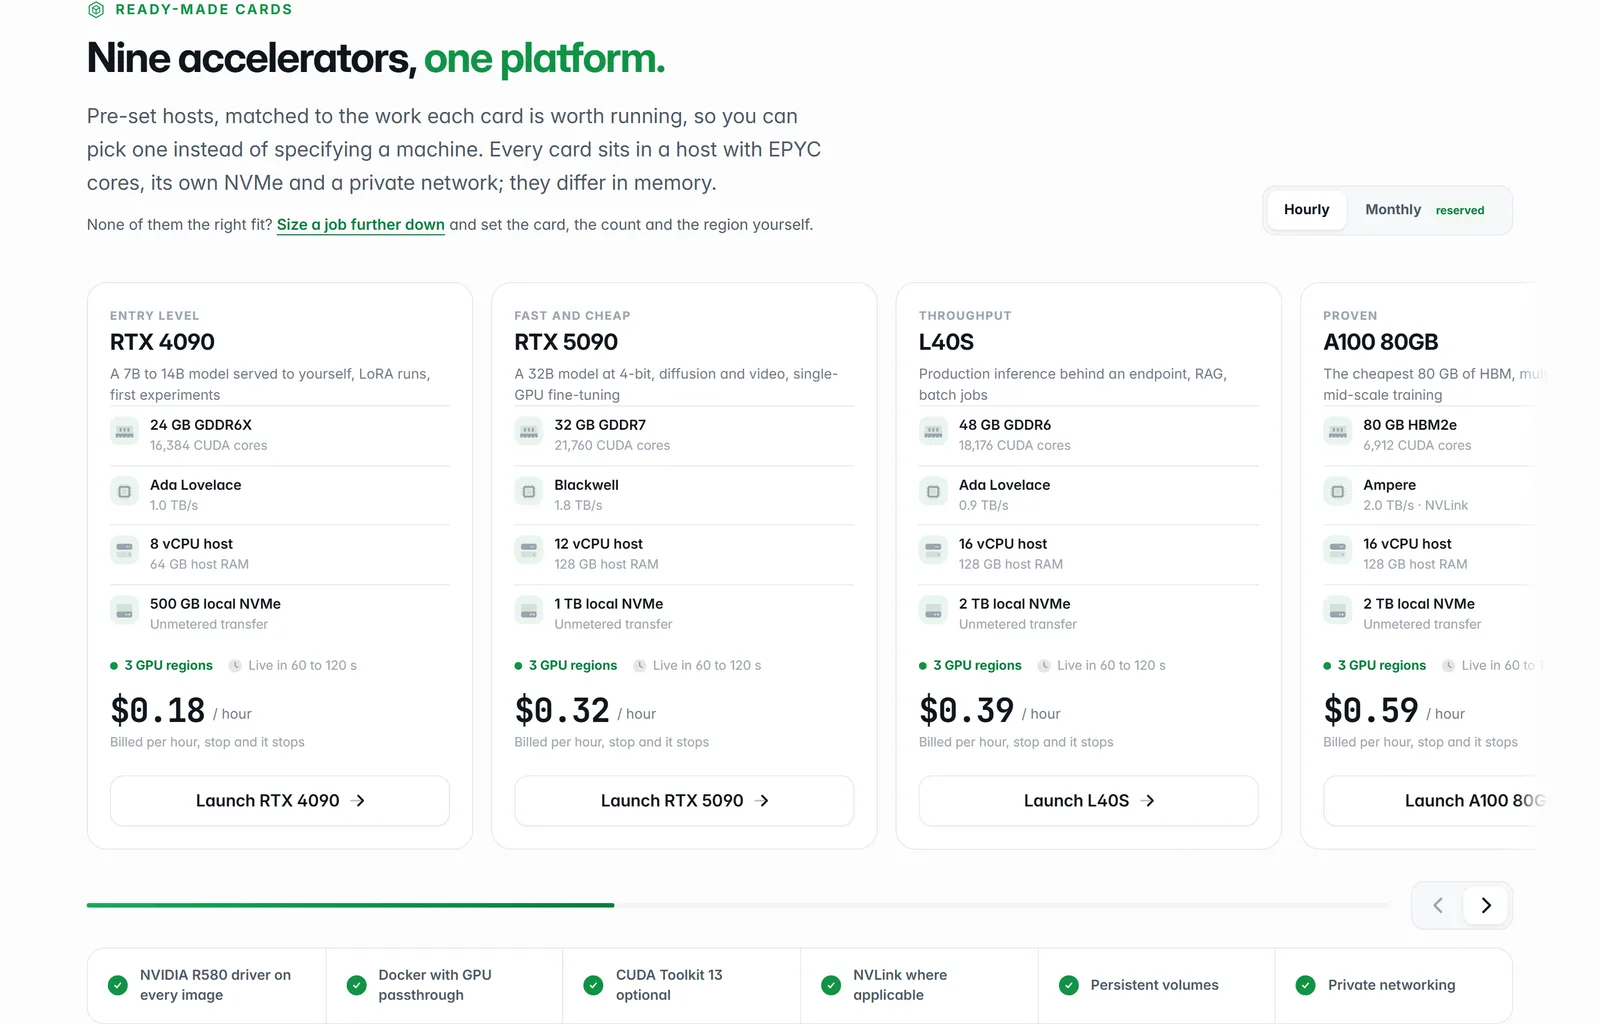Screen dimensions: 1600x1024
Task: Launch the RTX 5090 instance
Action: pyautogui.click(x=684, y=801)
